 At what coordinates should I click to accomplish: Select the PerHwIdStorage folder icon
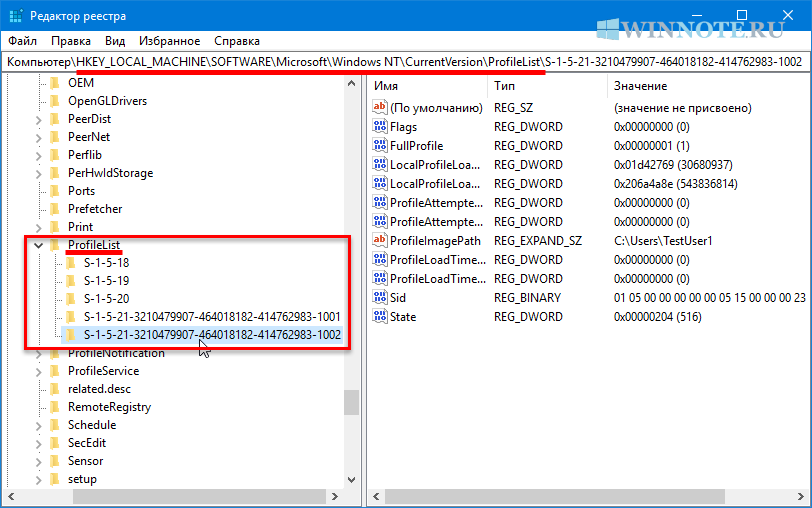point(55,173)
